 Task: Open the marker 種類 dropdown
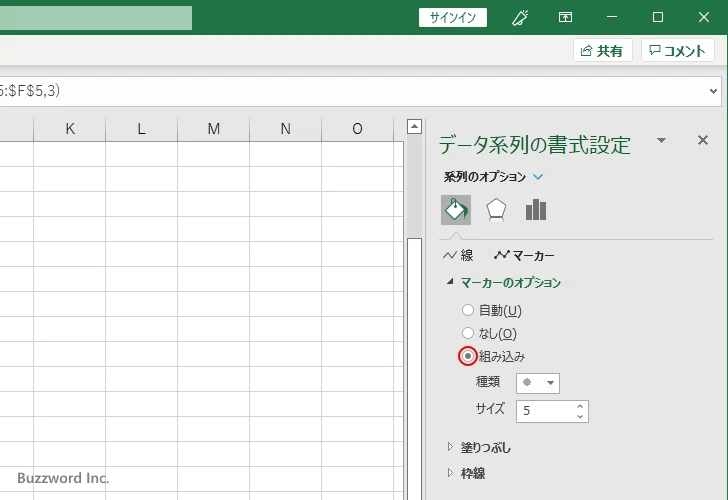538,383
